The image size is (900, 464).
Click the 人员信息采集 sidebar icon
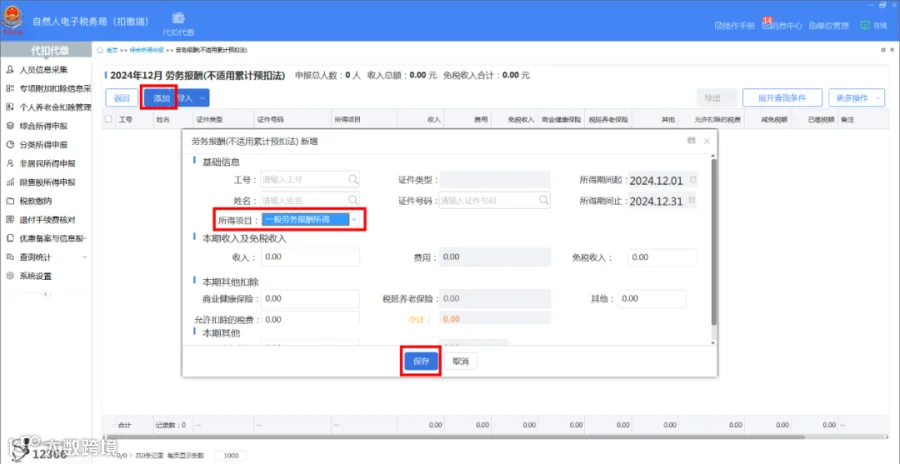click(x=10, y=70)
